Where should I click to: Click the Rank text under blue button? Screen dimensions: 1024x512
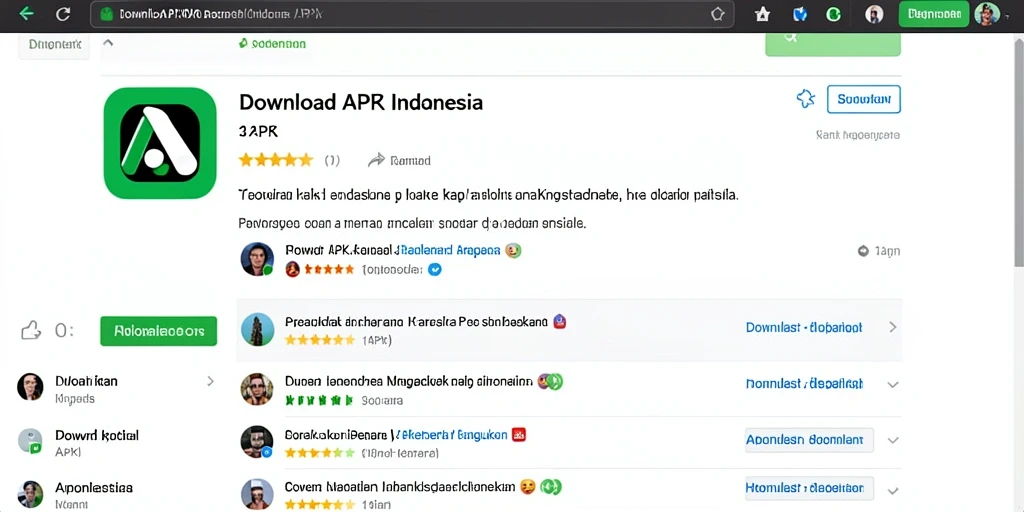click(x=858, y=135)
